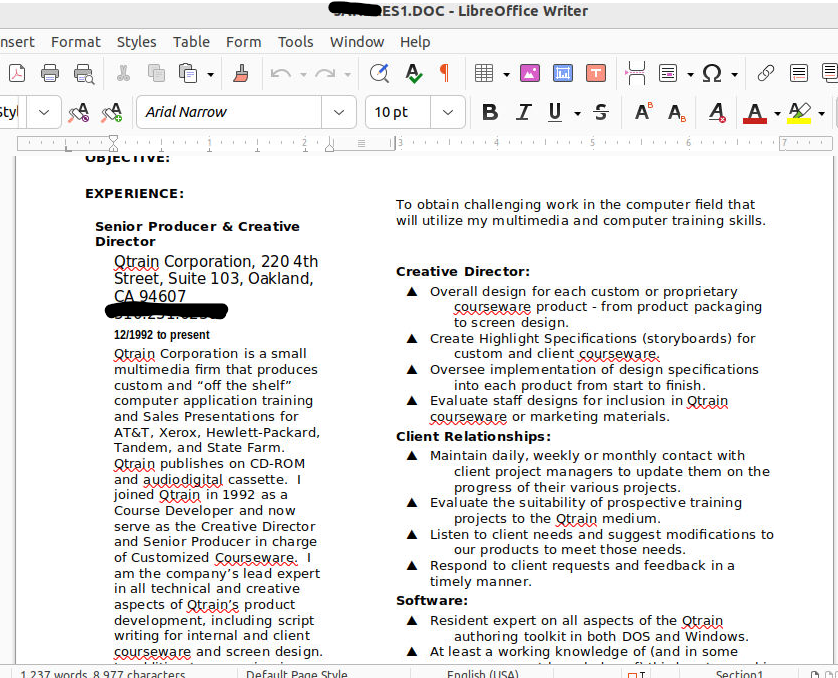Click English (USA) language in status bar
Screen dimensions: 838x678
(482, 673)
